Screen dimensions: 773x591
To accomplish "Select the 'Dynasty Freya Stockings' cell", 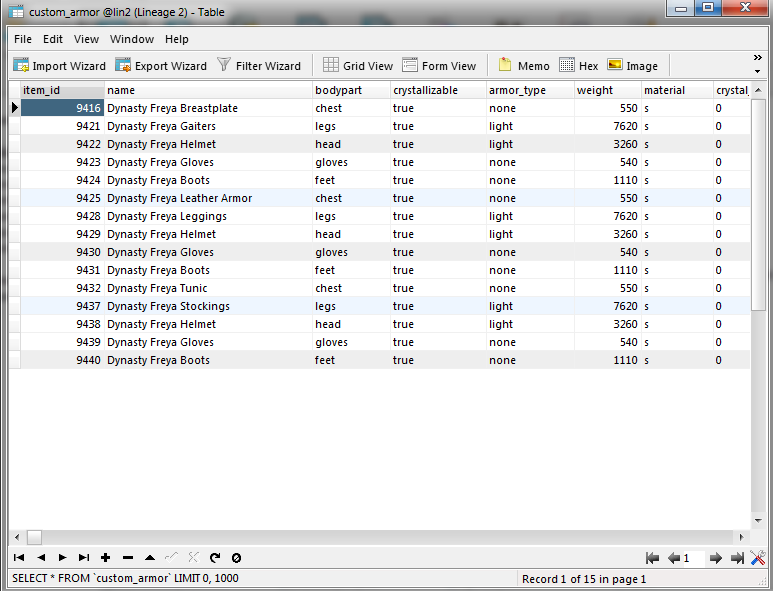I will [x=209, y=306].
